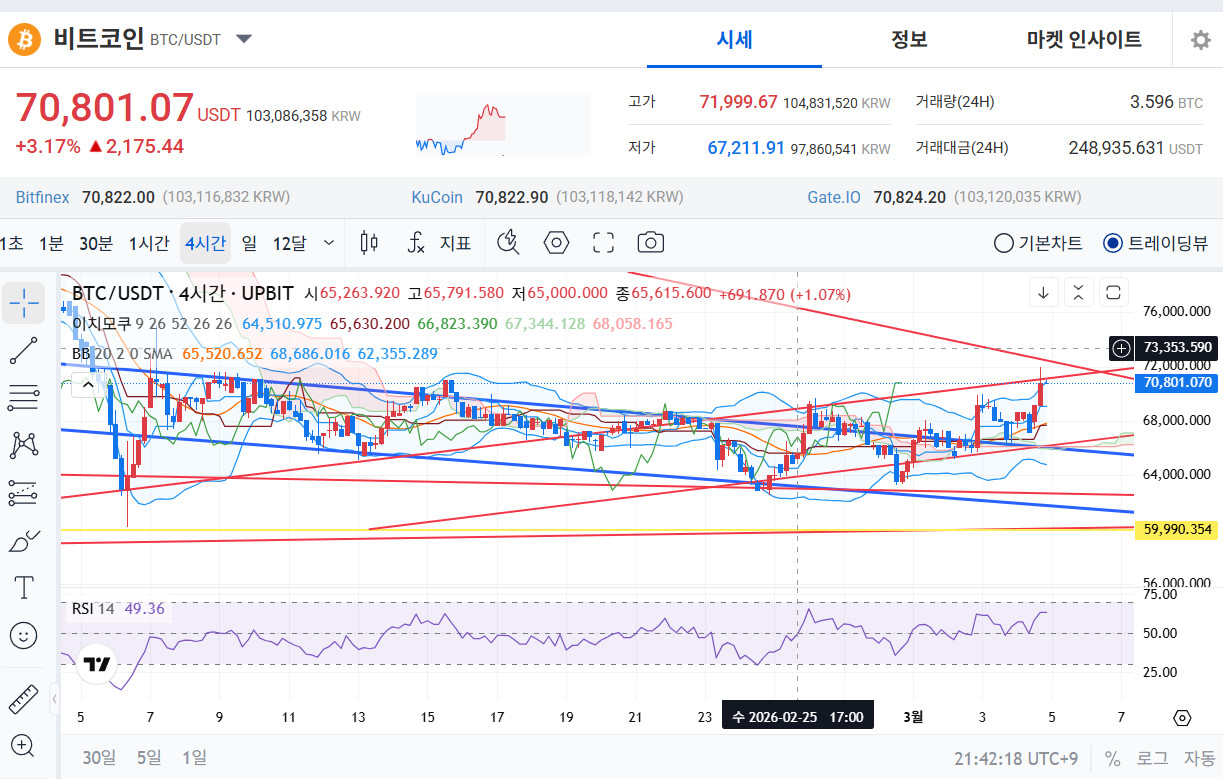
Task: Click the BTC/USDT · 4시간 · UPBIT title
Action: point(182,293)
